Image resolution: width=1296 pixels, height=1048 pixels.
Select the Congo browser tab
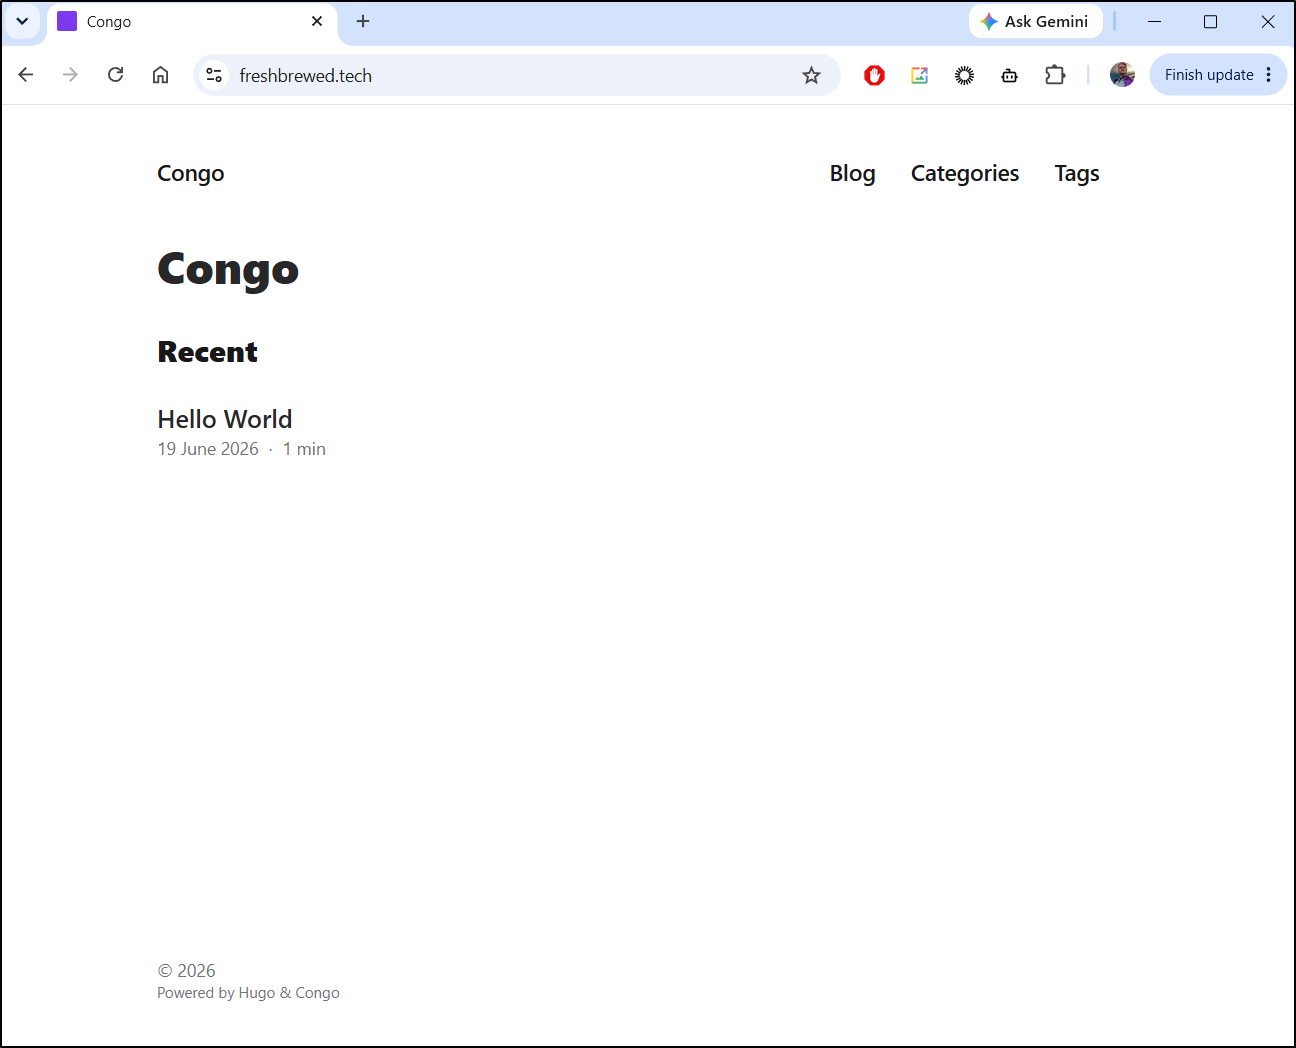point(192,21)
